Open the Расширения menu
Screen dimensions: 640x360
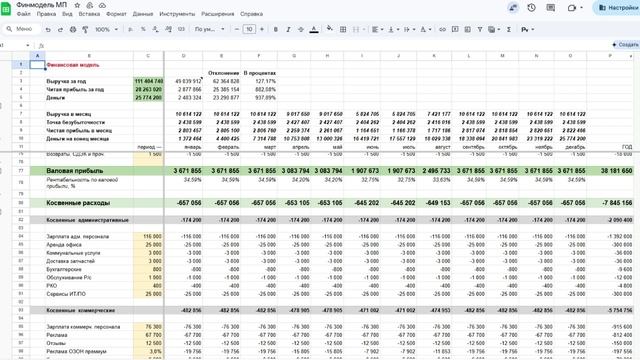[x=218, y=14]
